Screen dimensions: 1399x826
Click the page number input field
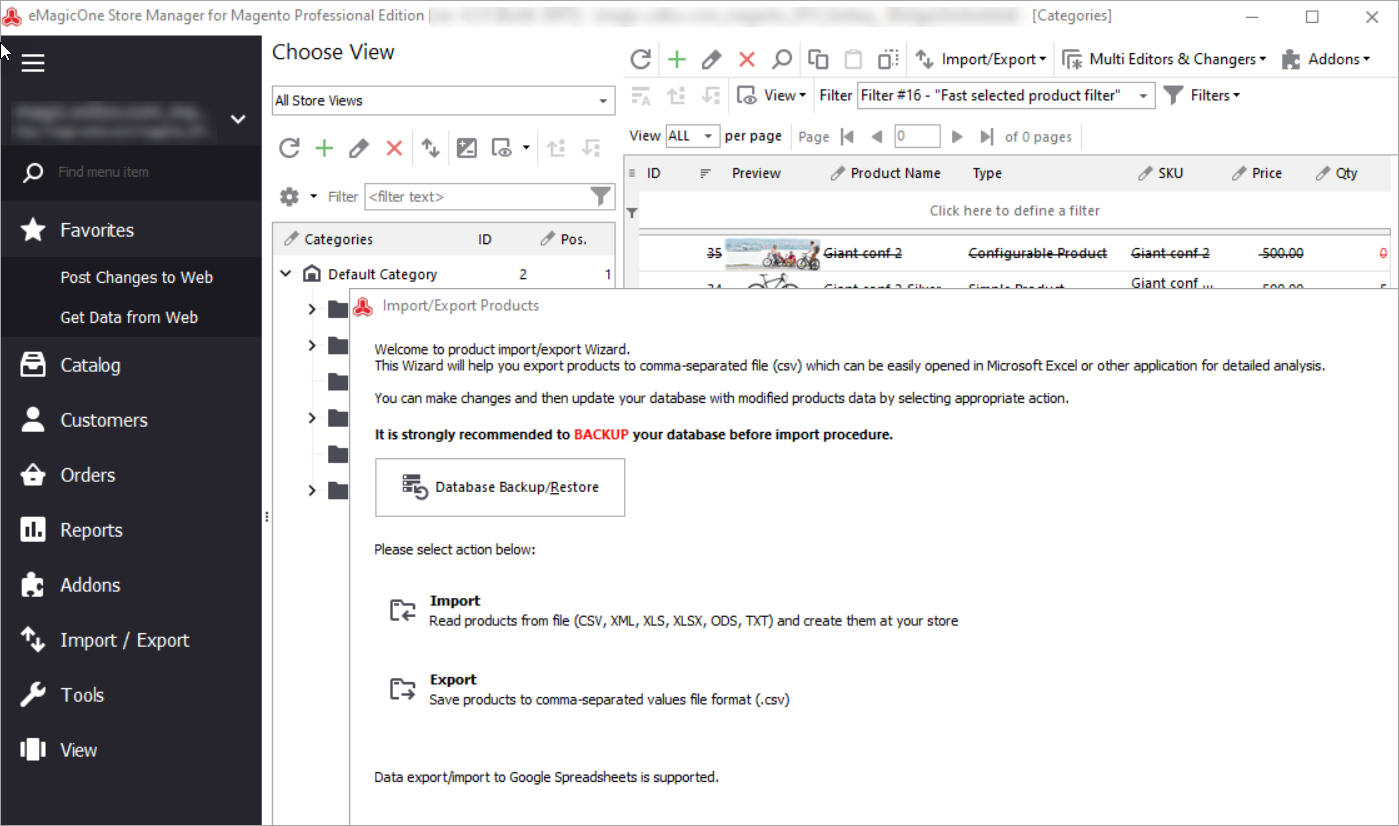point(917,136)
